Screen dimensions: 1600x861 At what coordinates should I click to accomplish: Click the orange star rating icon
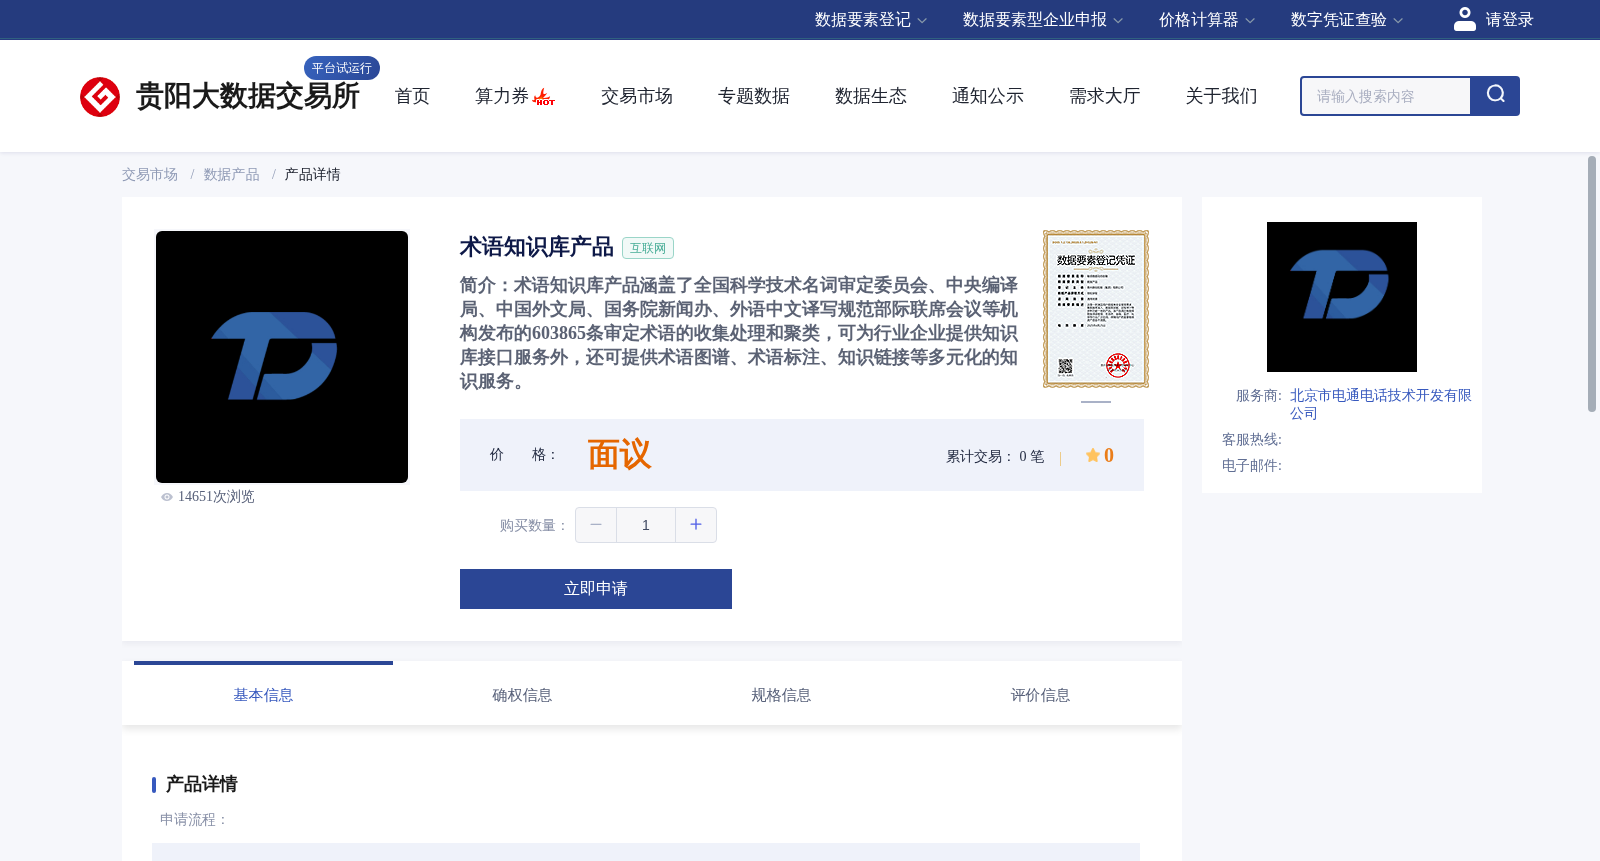1092,455
